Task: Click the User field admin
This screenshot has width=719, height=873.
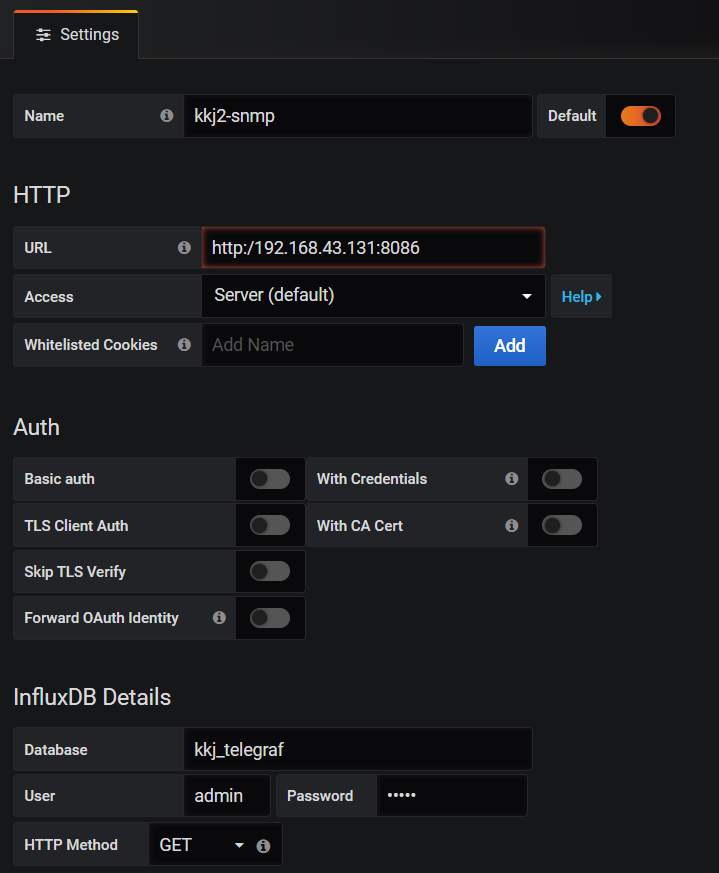Action: (x=227, y=796)
